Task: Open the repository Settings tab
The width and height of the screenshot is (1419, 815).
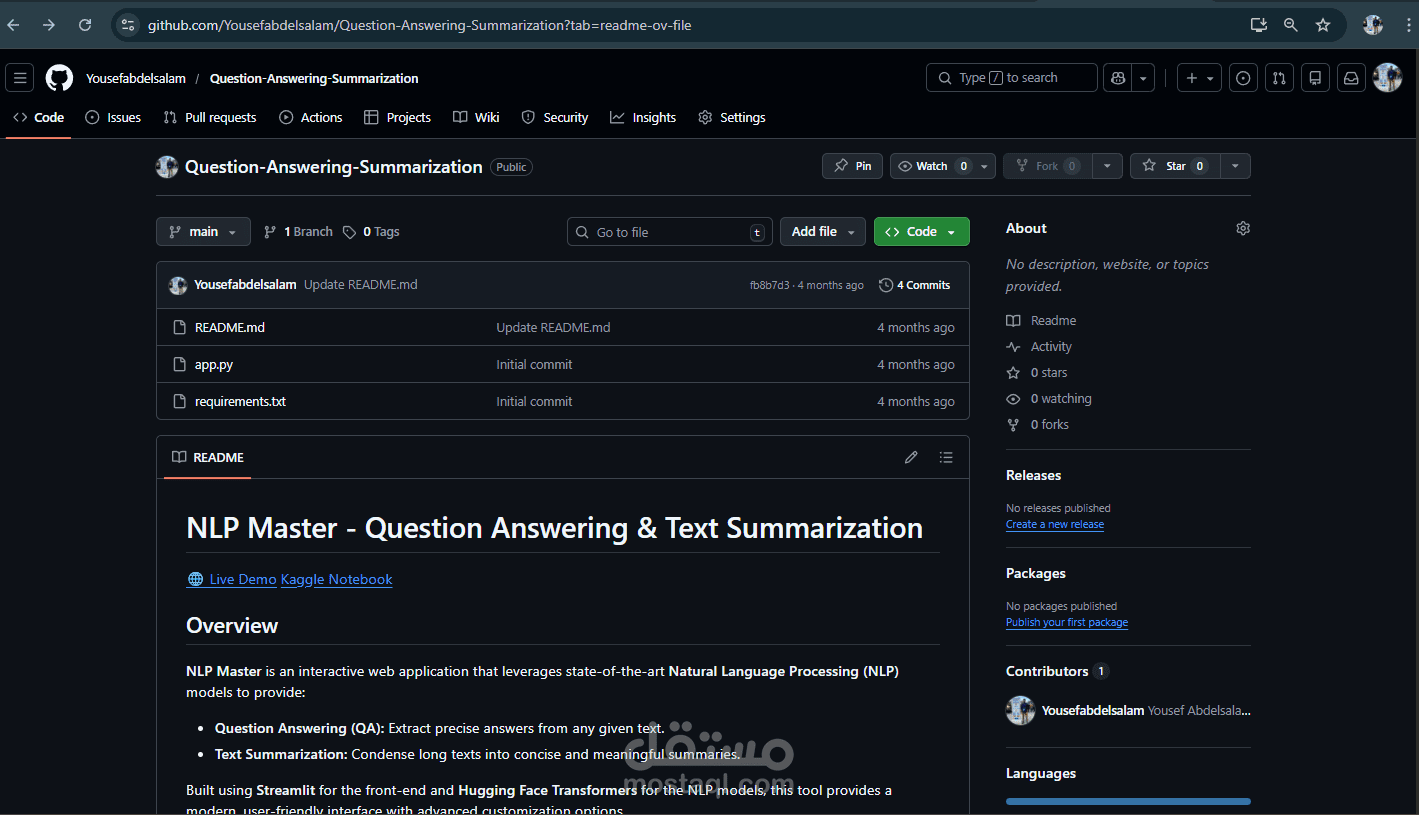Action: tap(732, 117)
